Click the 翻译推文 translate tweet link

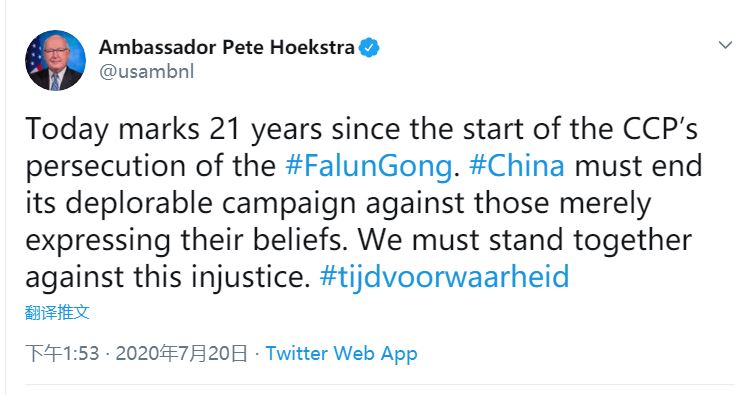[57, 312]
